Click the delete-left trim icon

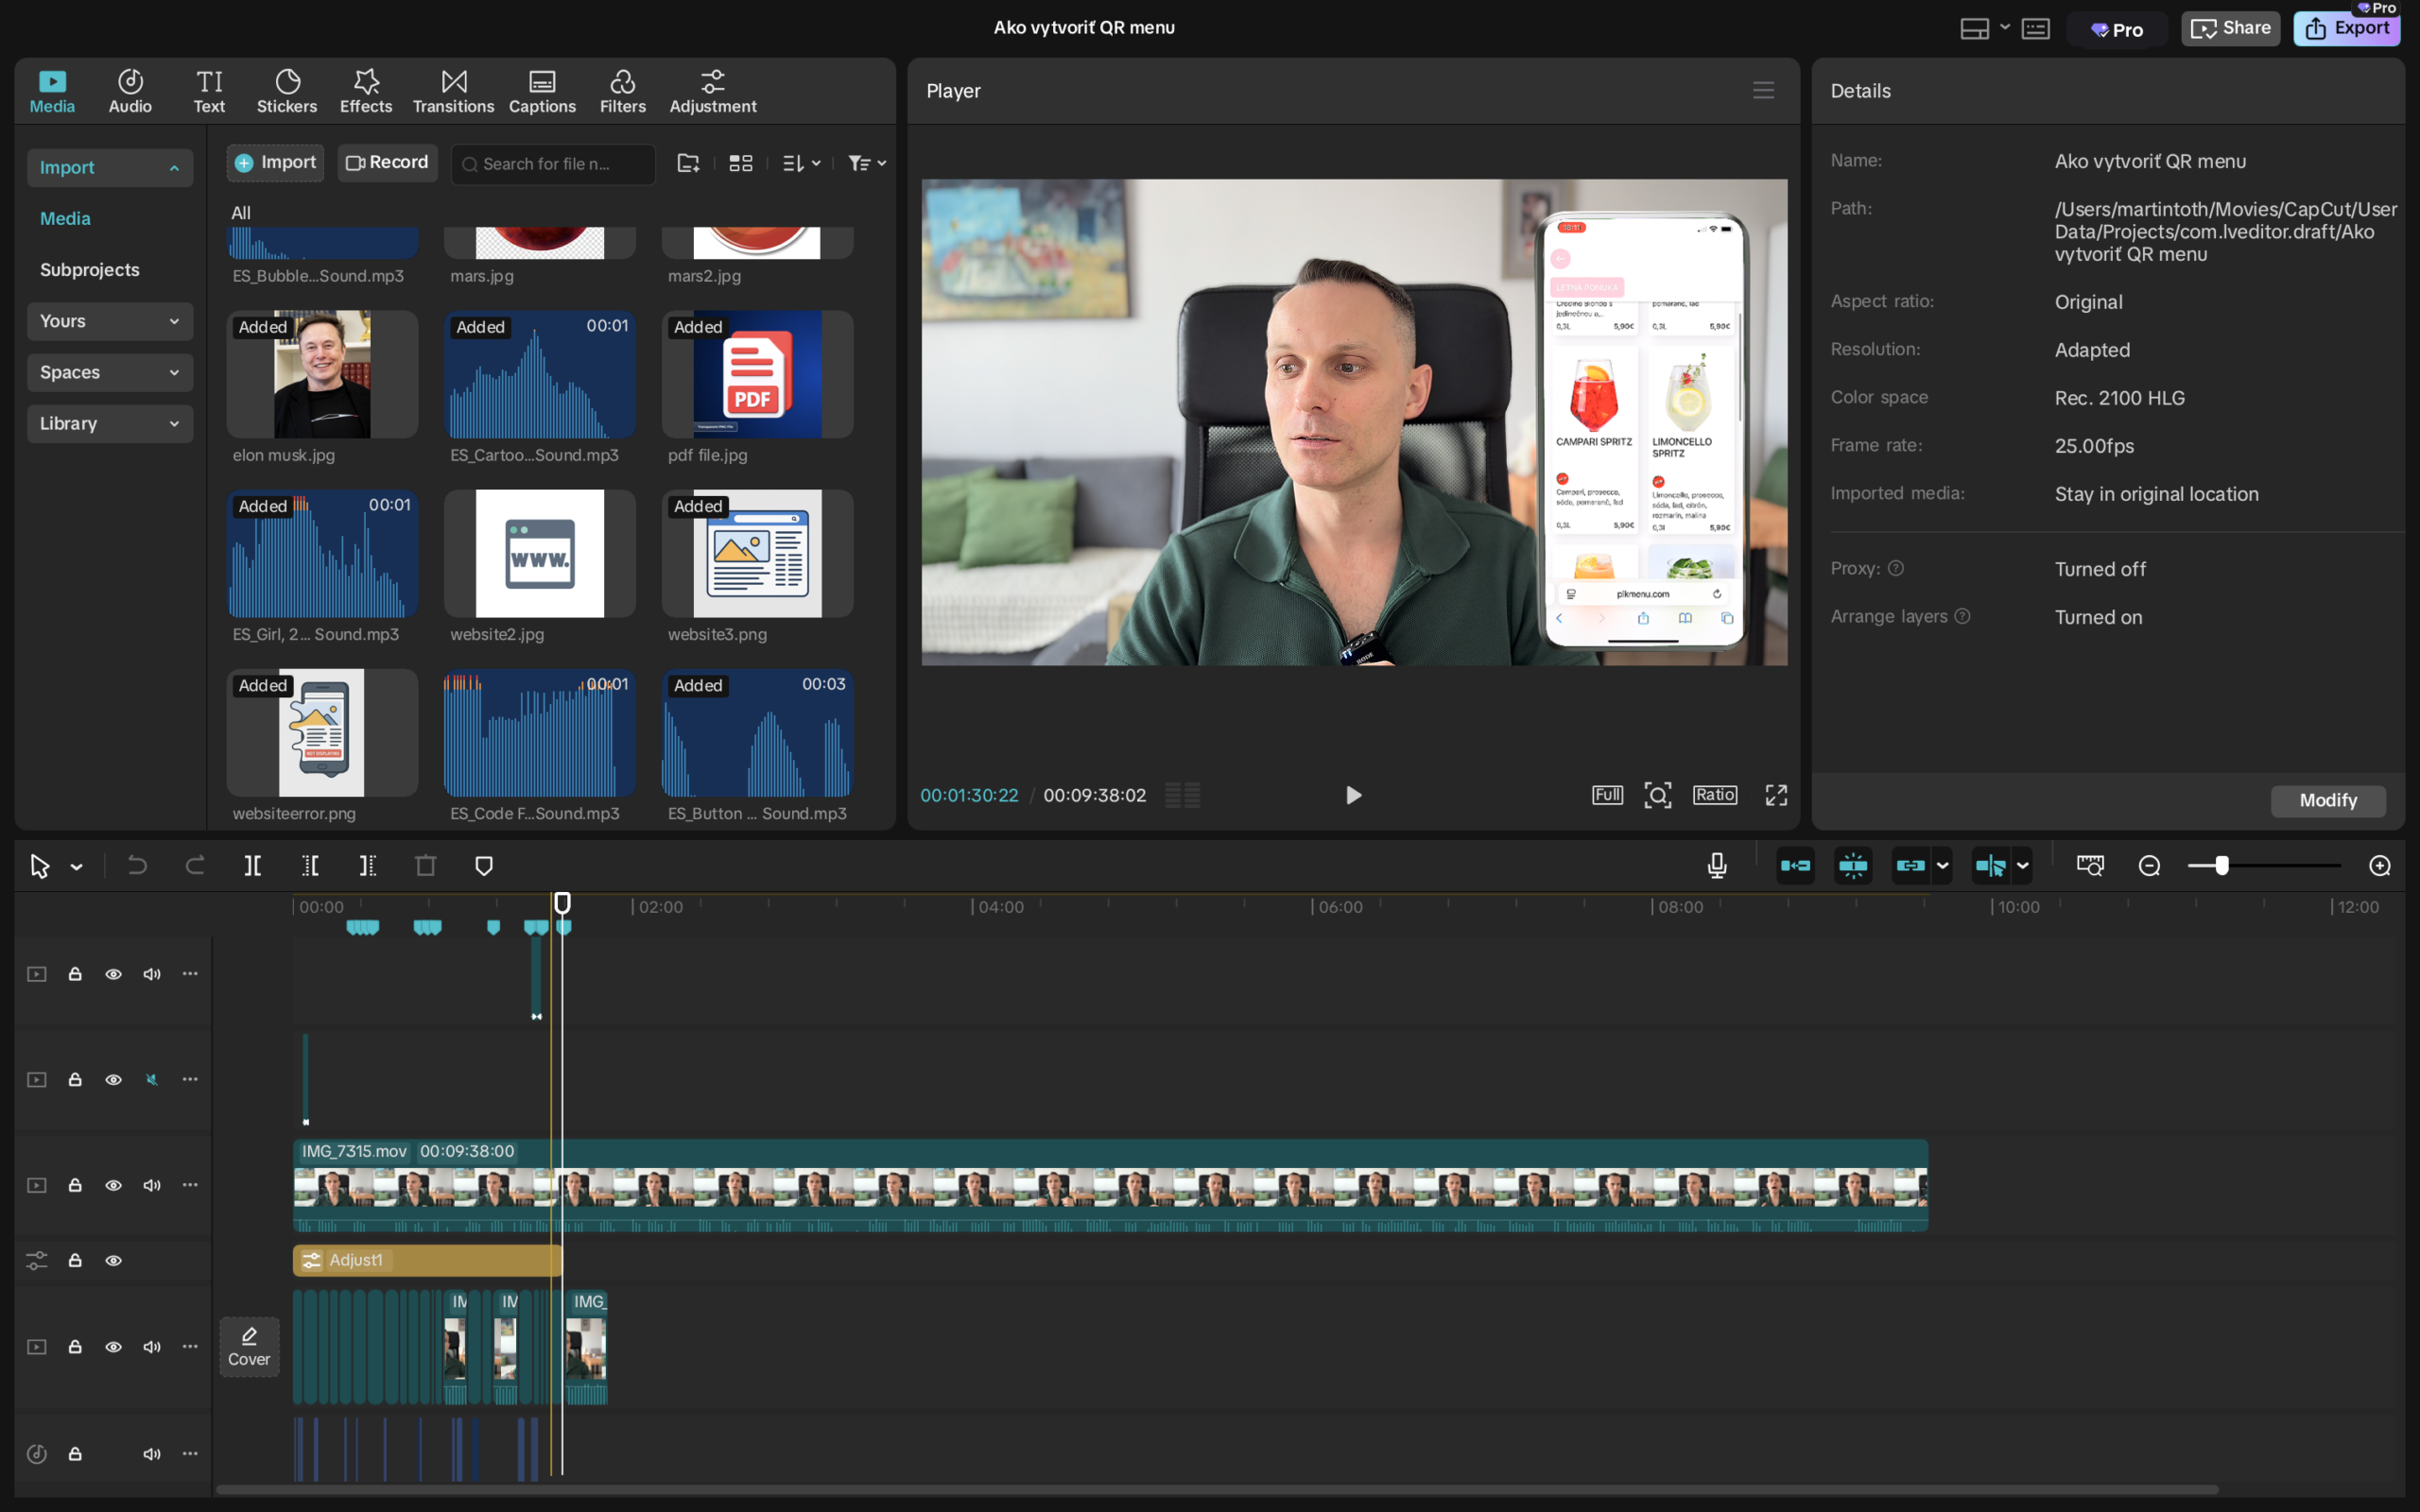tap(310, 866)
